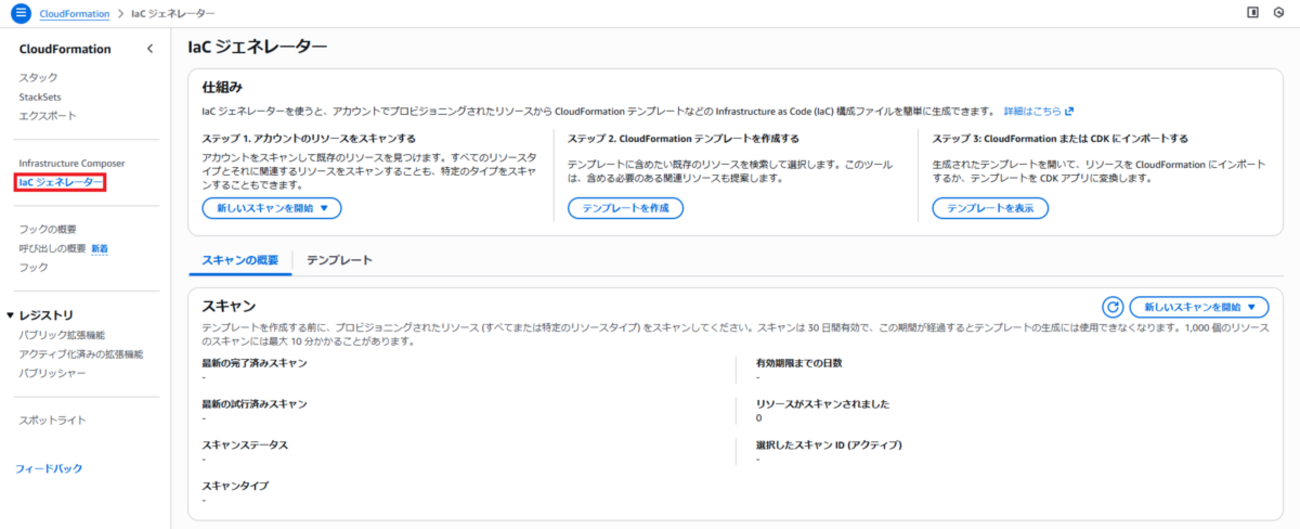The width and height of the screenshot is (1300, 529).
Task: Click the 新着 badge in sidebar
Action: click(x=100, y=248)
